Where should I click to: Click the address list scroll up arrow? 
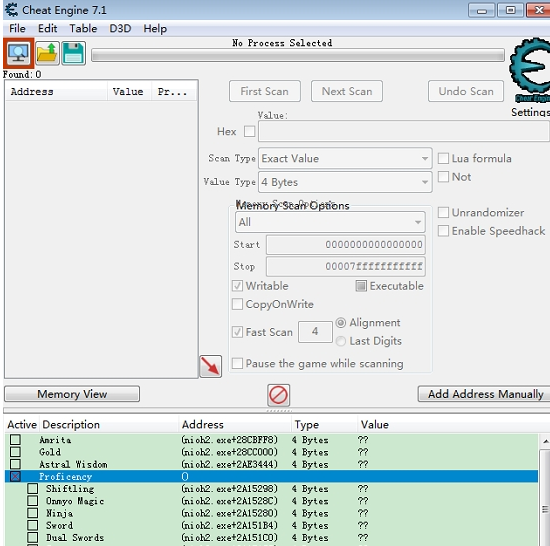click(x=545, y=441)
